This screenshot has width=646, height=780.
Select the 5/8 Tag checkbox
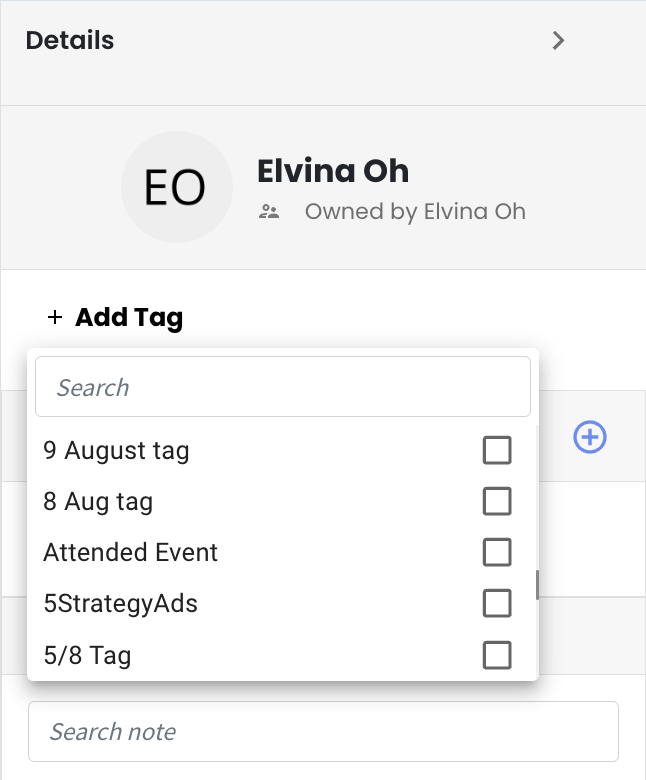(497, 655)
